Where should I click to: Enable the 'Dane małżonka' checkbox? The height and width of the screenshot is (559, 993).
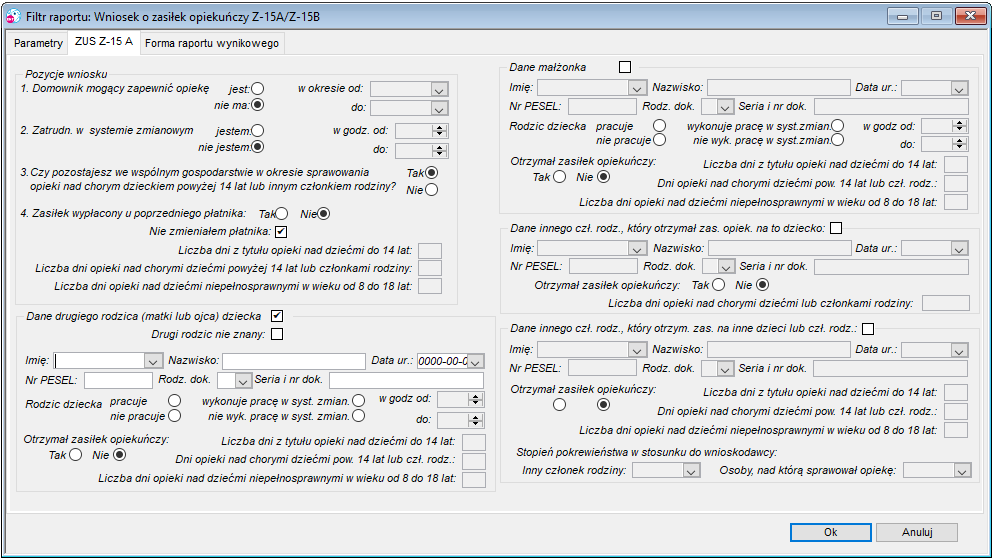(625, 66)
